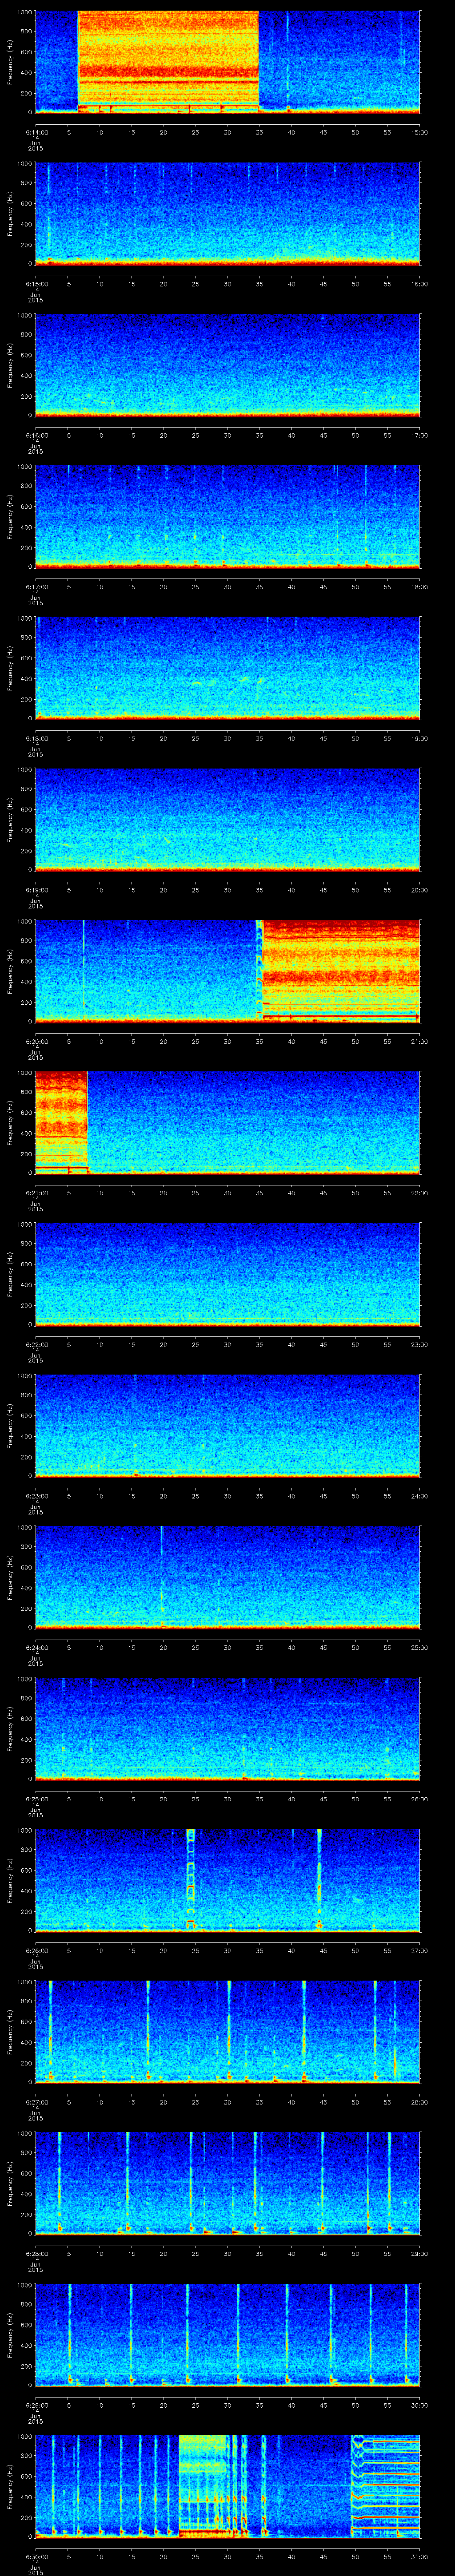Click the spectrogram panel starting at 6:19:00
This screenshot has width=455, height=2576.
pos(227,819)
